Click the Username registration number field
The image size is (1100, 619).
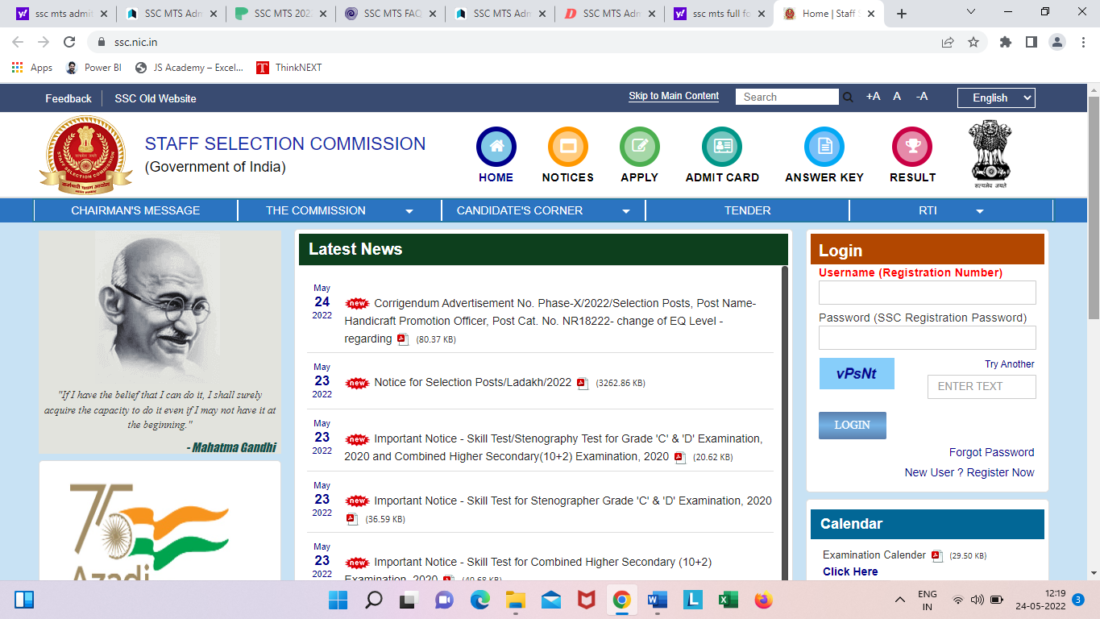927,292
